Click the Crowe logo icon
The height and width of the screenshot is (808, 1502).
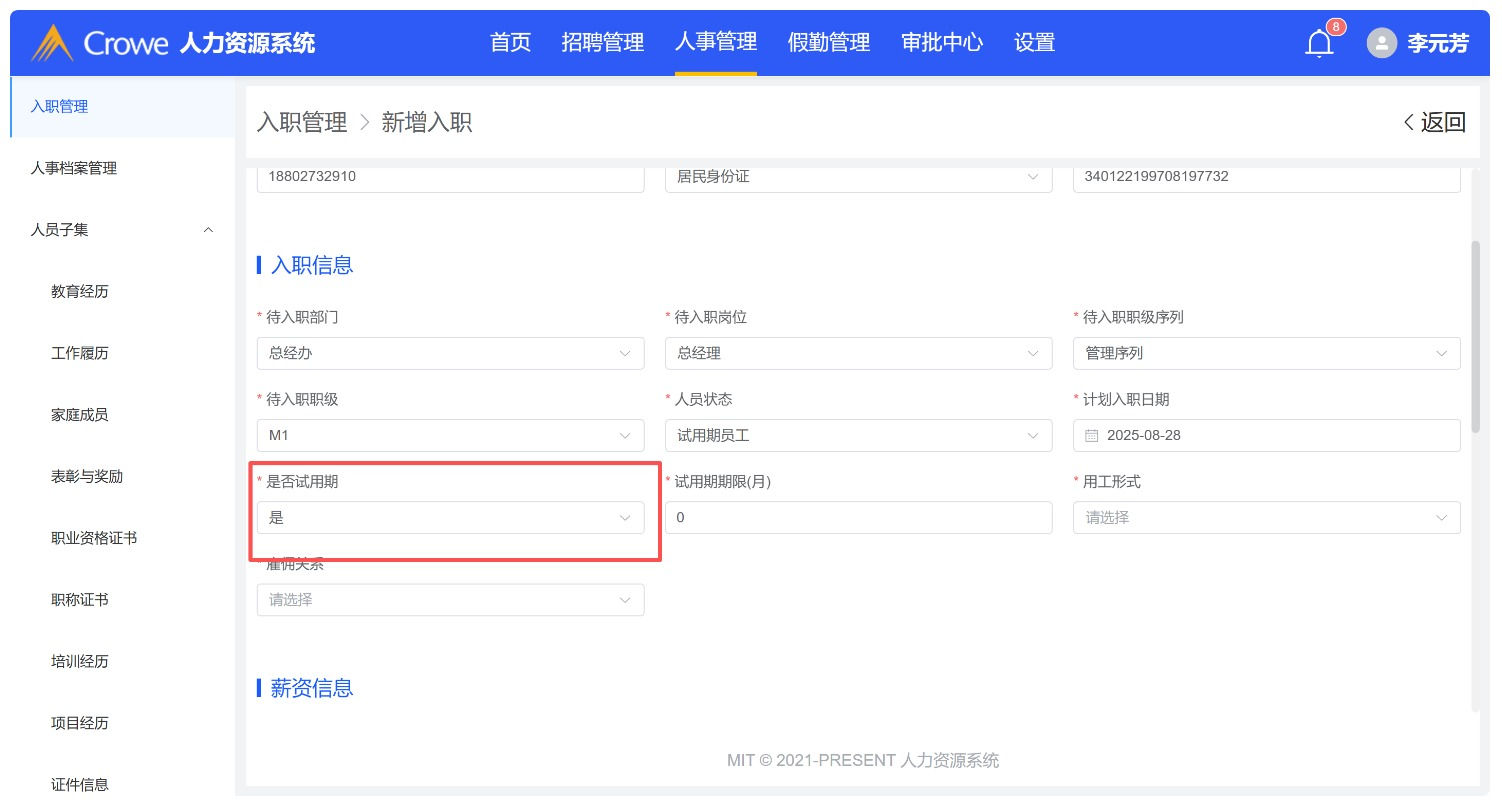pos(52,43)
